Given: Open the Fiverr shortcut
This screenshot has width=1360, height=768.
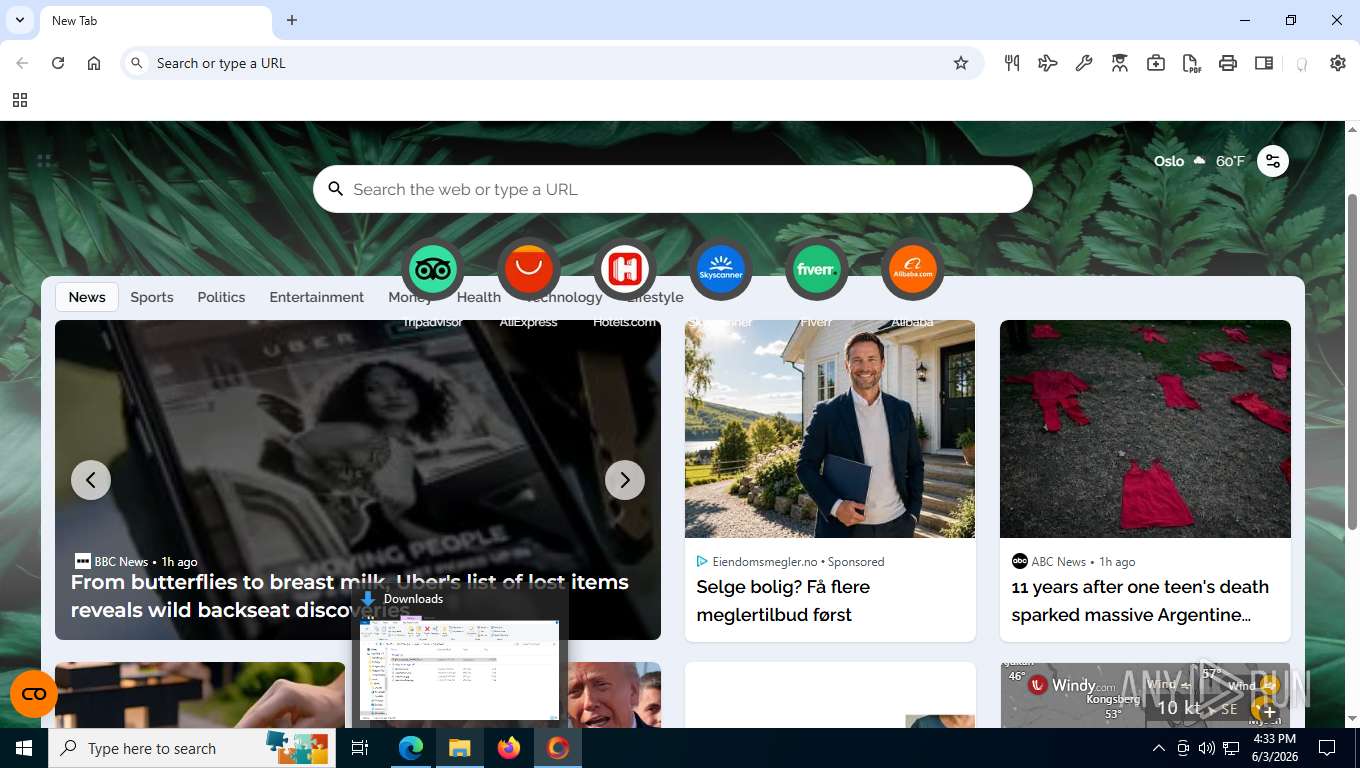Looking at the screenshot, I should pos(817,269).
